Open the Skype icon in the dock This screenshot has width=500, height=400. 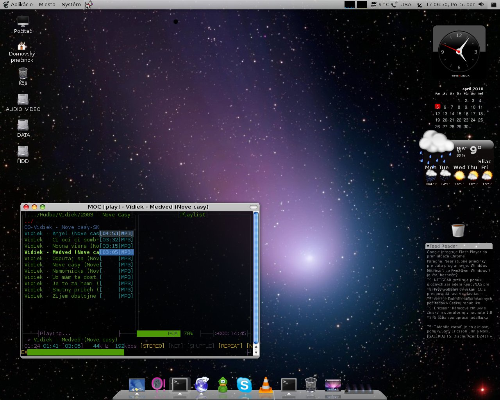244,385
